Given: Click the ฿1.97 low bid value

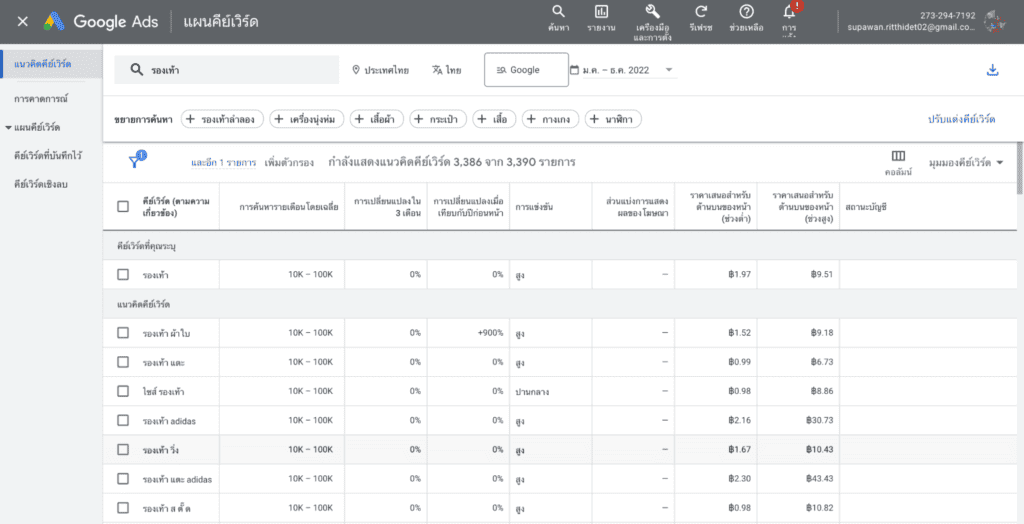Looking at the screenshot, I should click(x=739, y=274).
